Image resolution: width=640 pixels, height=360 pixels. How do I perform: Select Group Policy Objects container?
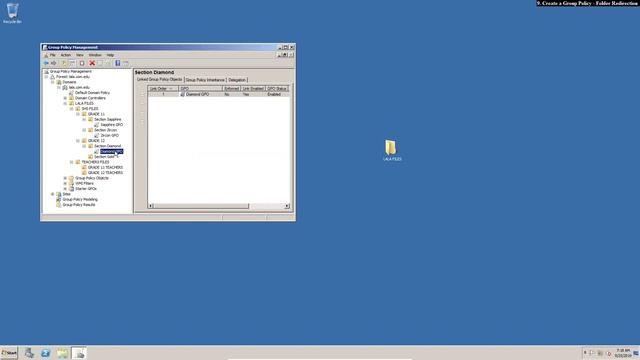[91, 178]
